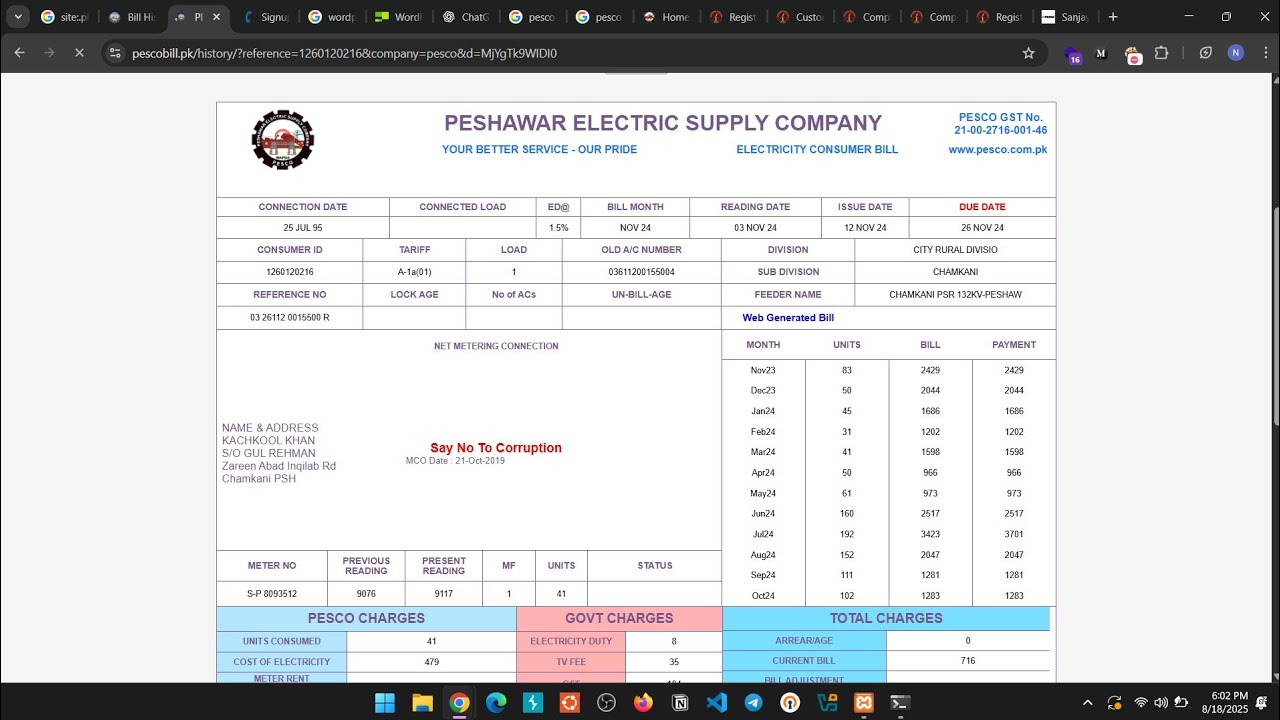The width and height of the screenshot is (1280, 720).
Task: Click the DUE DATE header
Action: [x=982, y=207]
